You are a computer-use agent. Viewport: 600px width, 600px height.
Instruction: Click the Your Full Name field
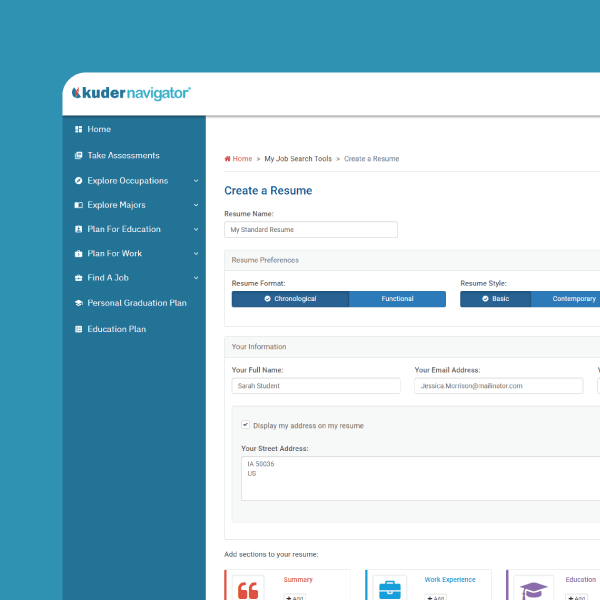(316, 386)
